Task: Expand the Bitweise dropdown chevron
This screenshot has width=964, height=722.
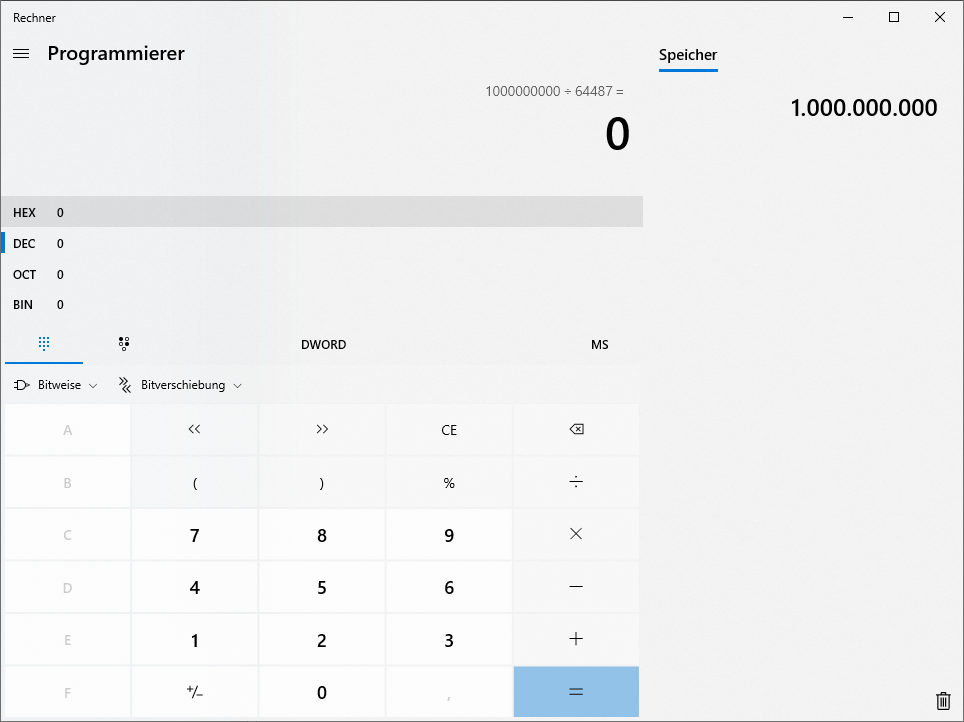Action: pyautogui.click(x=93, y=386)
